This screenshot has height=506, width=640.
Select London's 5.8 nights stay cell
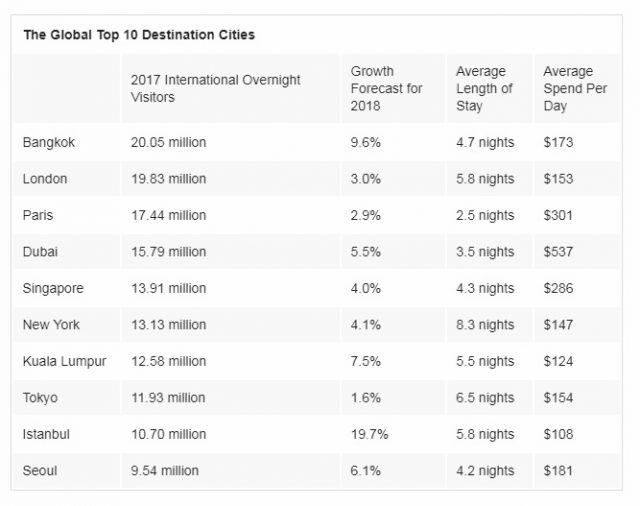(485, 179)
